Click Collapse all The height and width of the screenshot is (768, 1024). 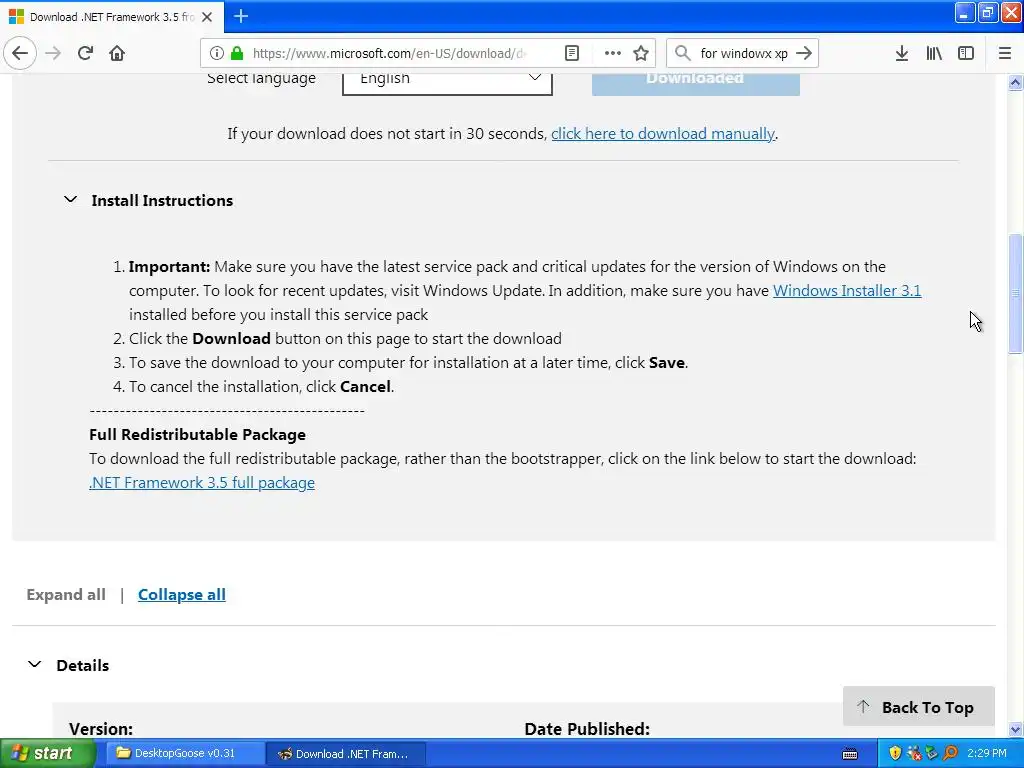pyautogui.click(x=182, y=595)
